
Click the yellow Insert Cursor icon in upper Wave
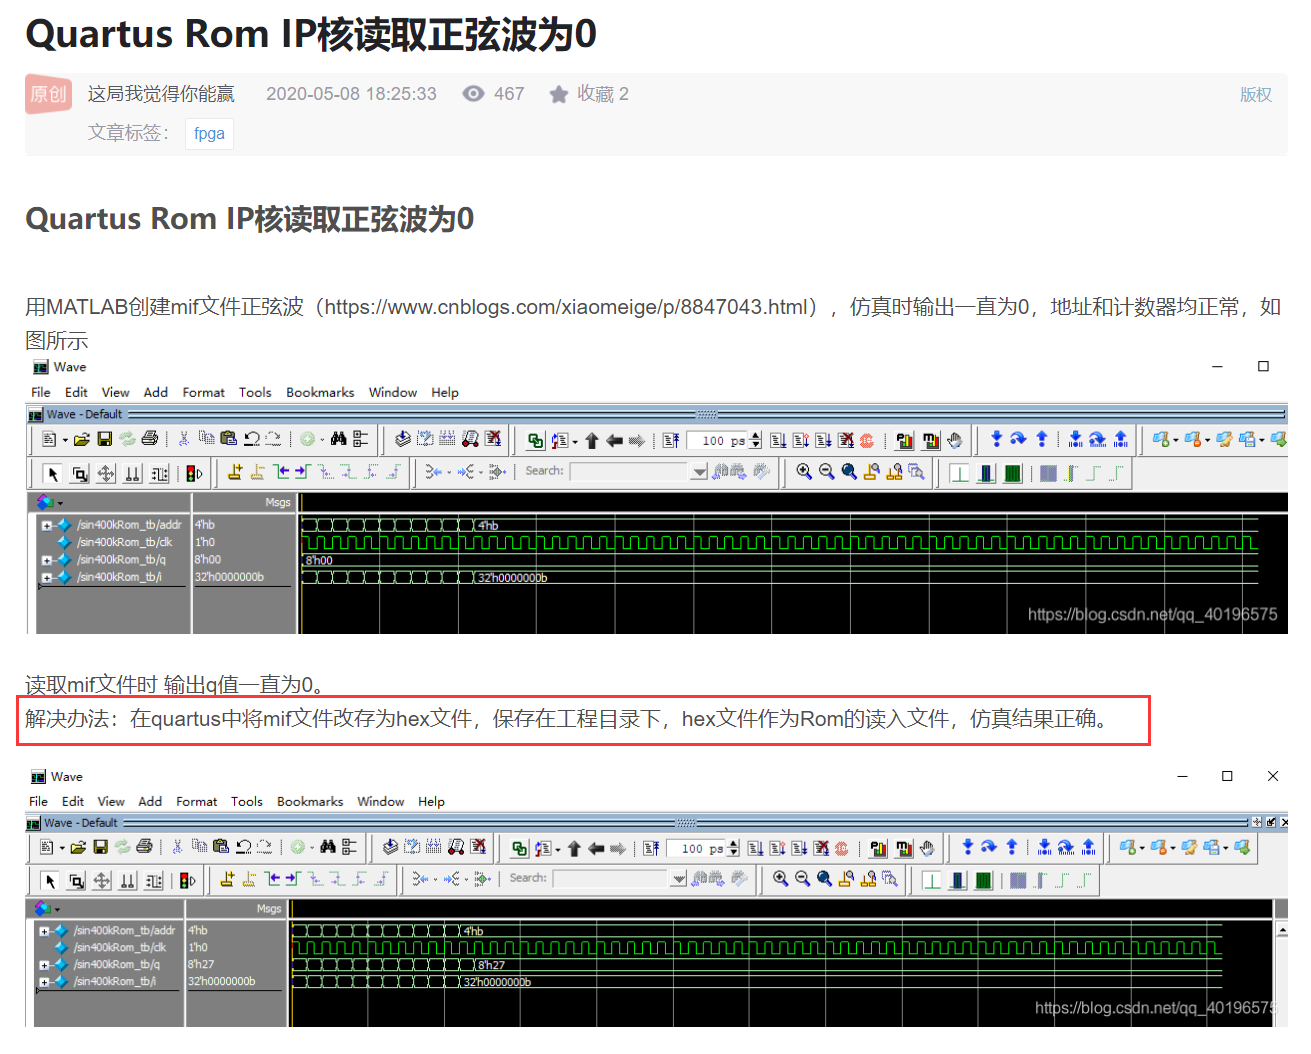pyautogui.click(x=235, y=472)
